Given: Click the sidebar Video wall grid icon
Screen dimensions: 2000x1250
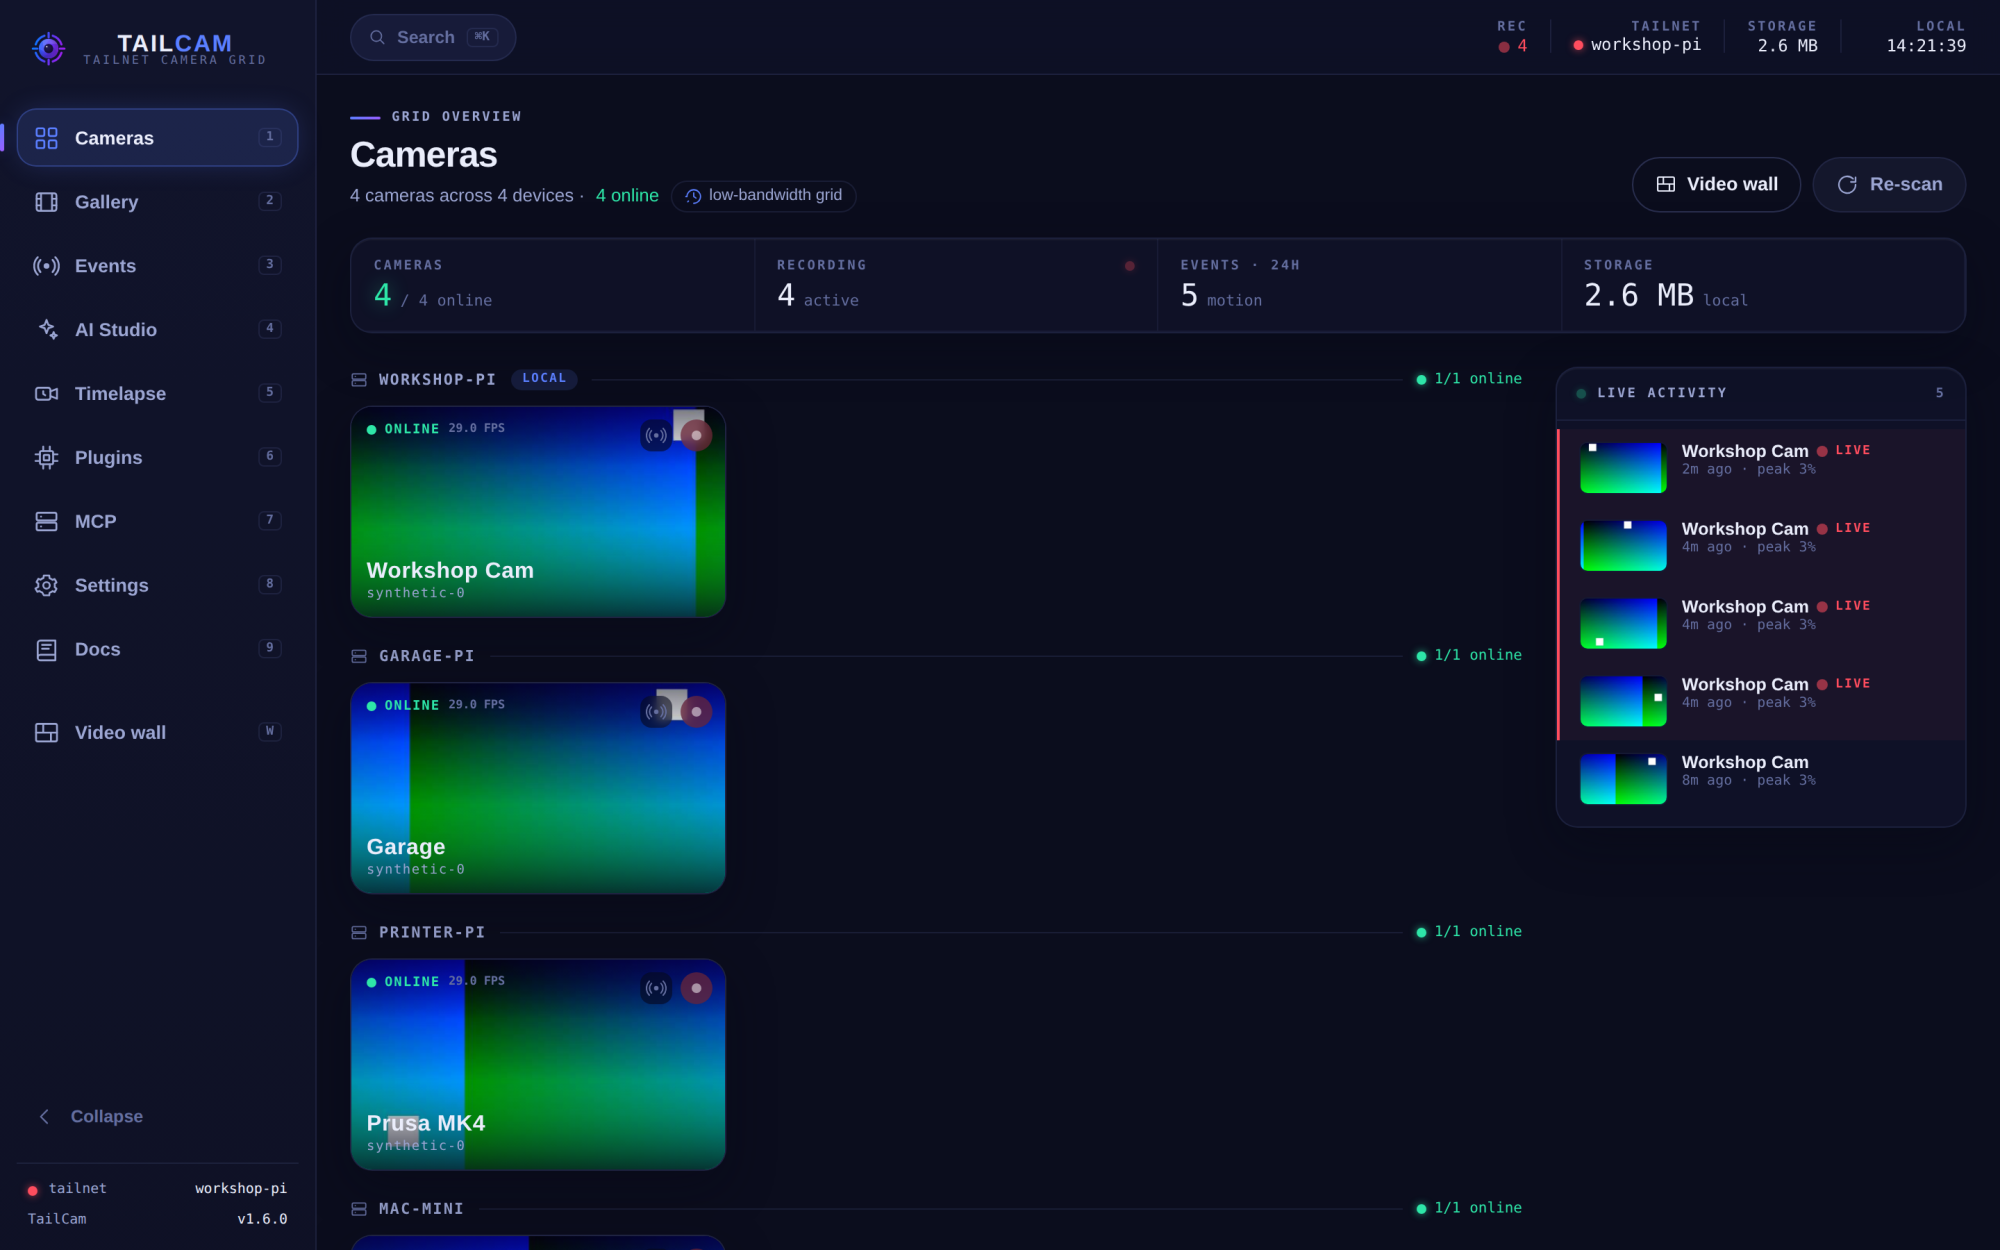Looking at the screenshot, I should (x=46, y=733).
